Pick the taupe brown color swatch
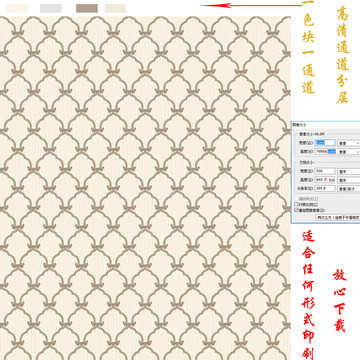Screen dimensions: 360x360 coord(87,8)
